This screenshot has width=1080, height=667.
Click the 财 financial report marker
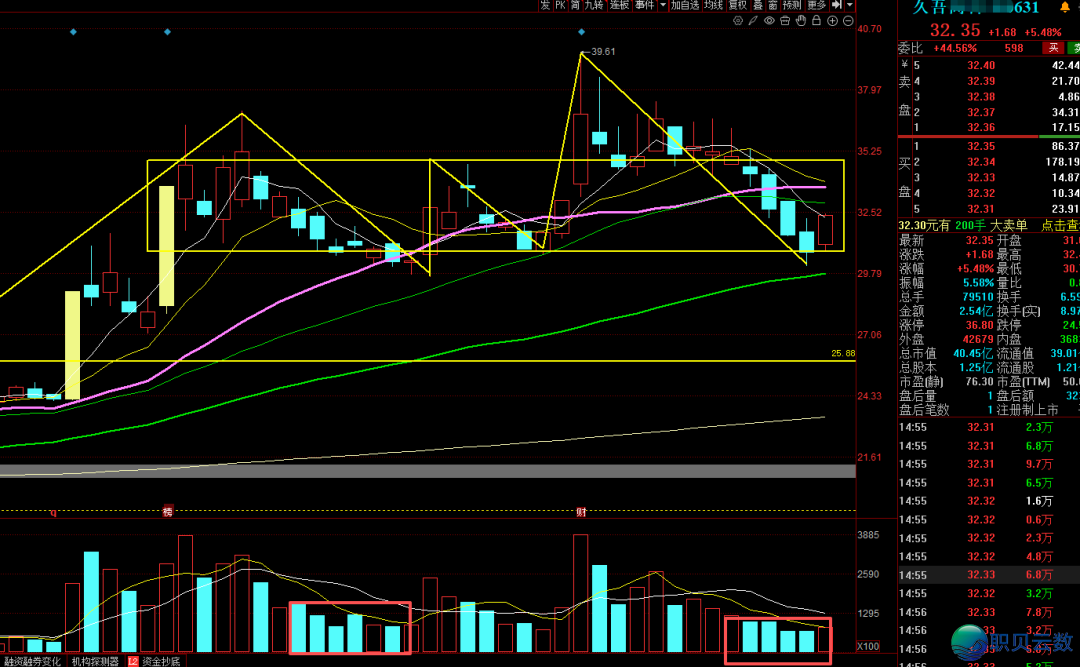click(x=581, y=512)
